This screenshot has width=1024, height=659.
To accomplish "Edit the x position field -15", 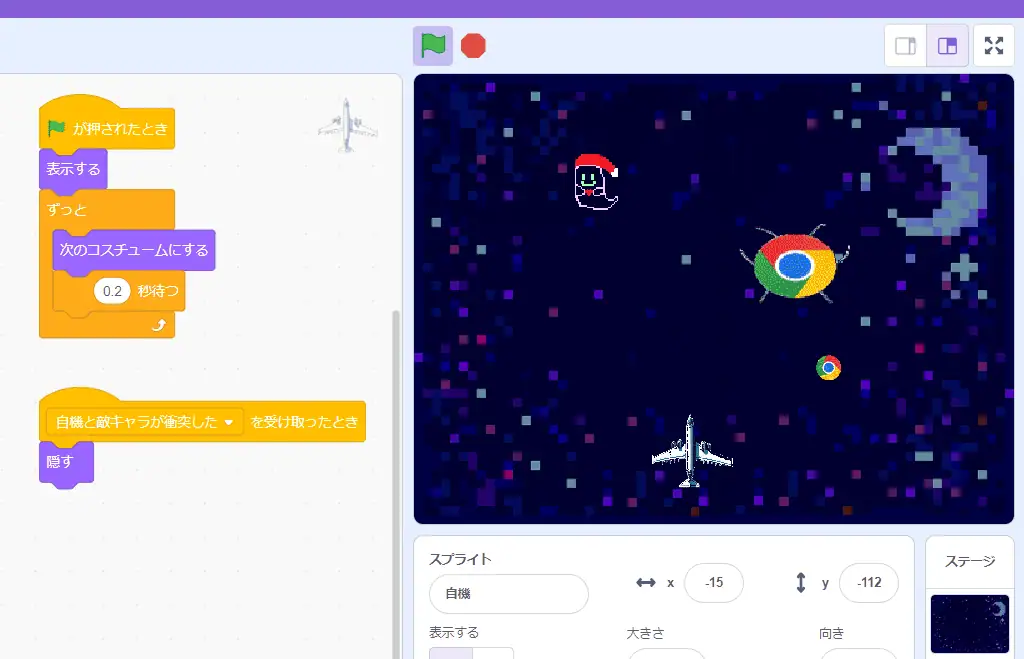I will pyautogui.click(x=714, y=583).
